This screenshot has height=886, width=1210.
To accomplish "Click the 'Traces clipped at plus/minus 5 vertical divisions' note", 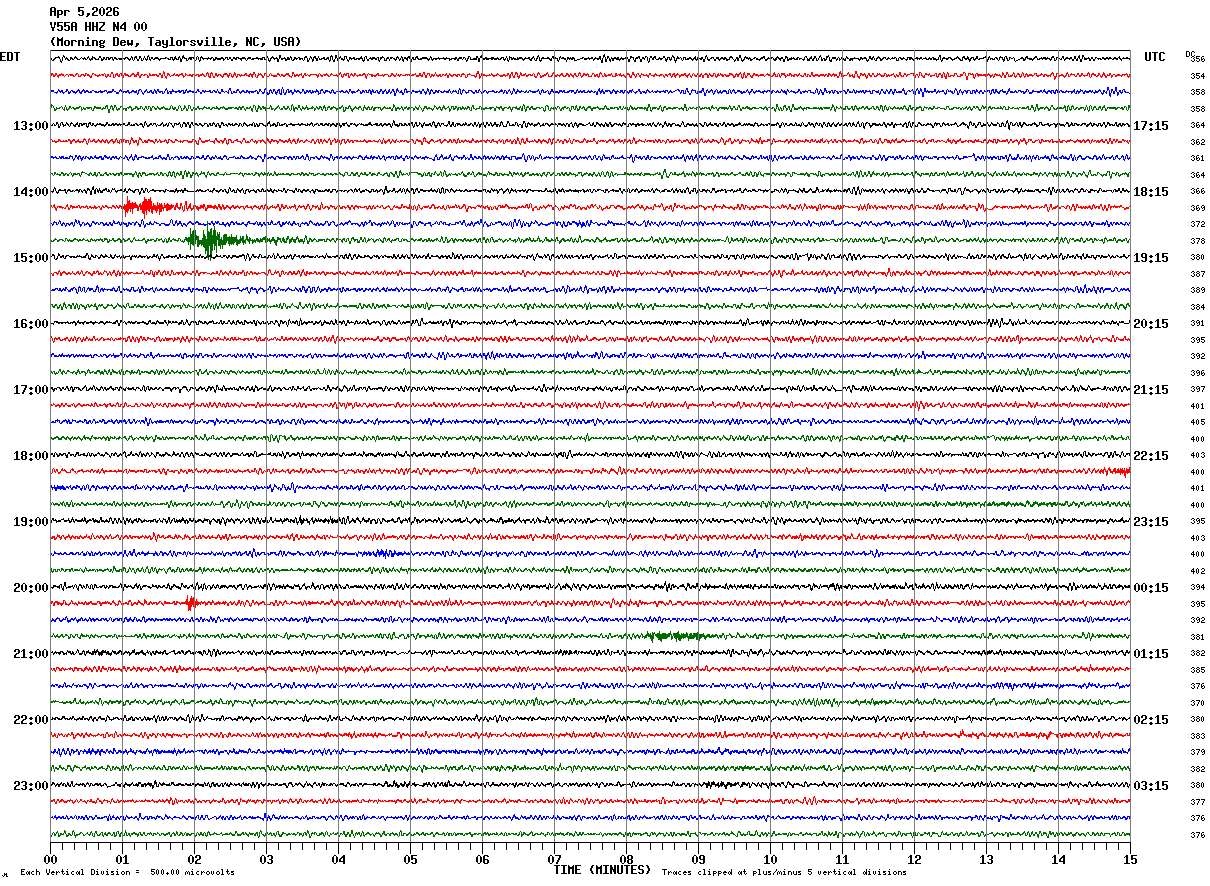I will [784, 872].
